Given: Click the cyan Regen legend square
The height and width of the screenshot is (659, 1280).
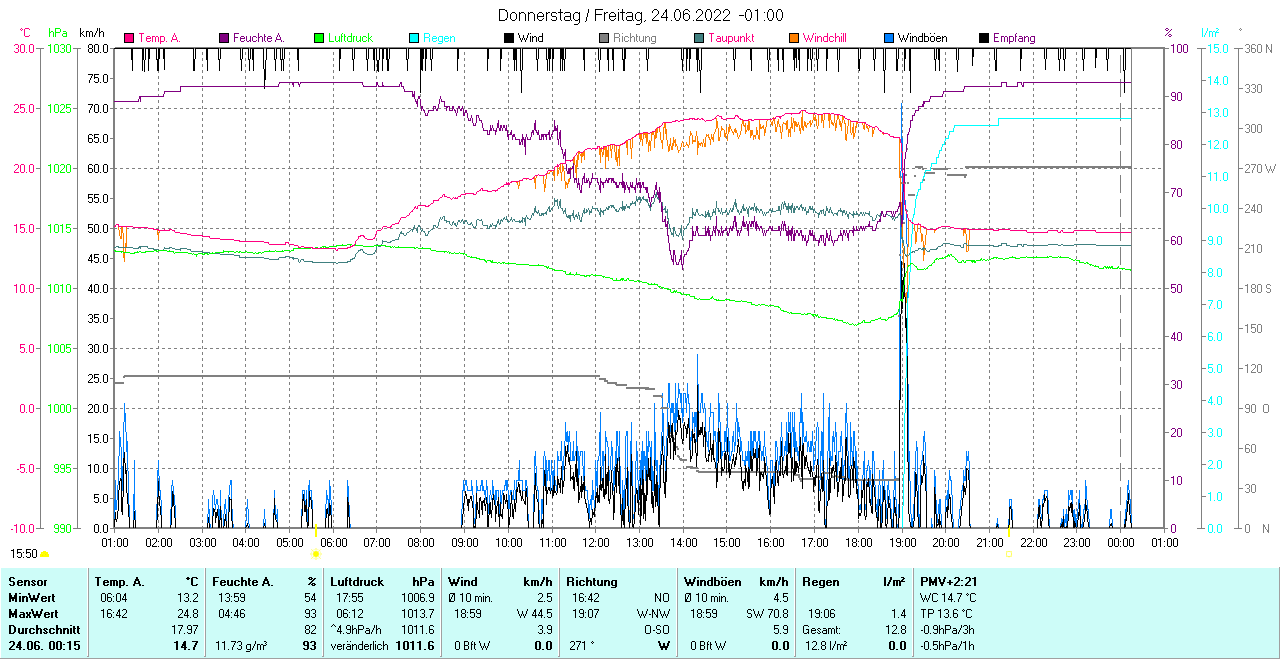Looking at the screenshot, I should (x=414, y=38).
